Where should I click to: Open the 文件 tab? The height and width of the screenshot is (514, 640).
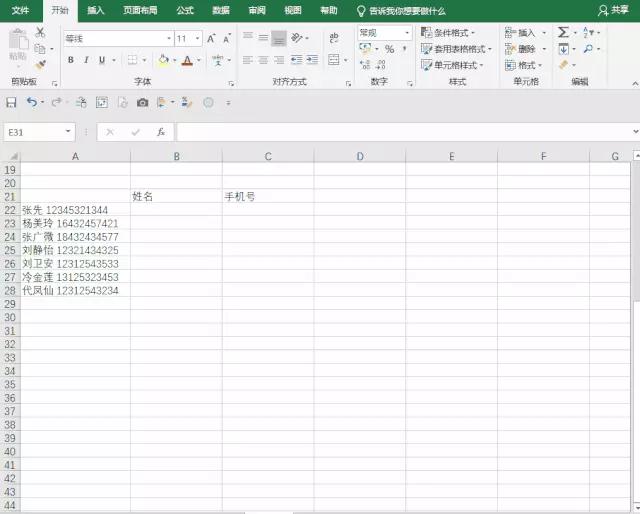(20, 10)
